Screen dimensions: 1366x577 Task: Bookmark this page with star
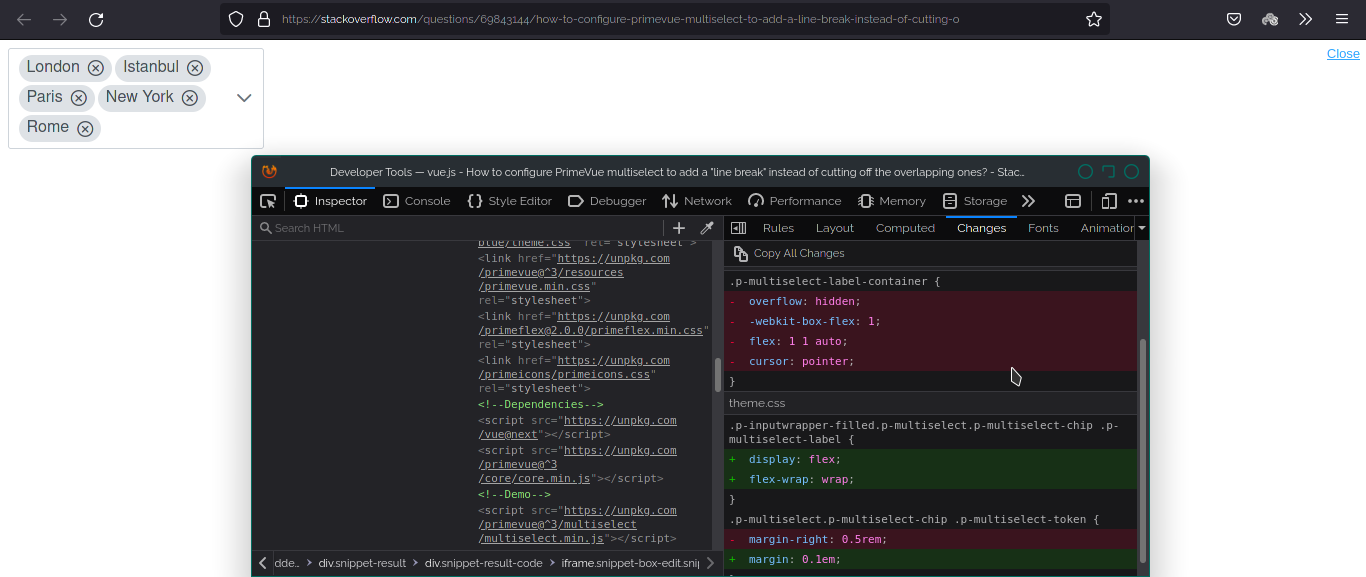click(x=1094, y=19)
